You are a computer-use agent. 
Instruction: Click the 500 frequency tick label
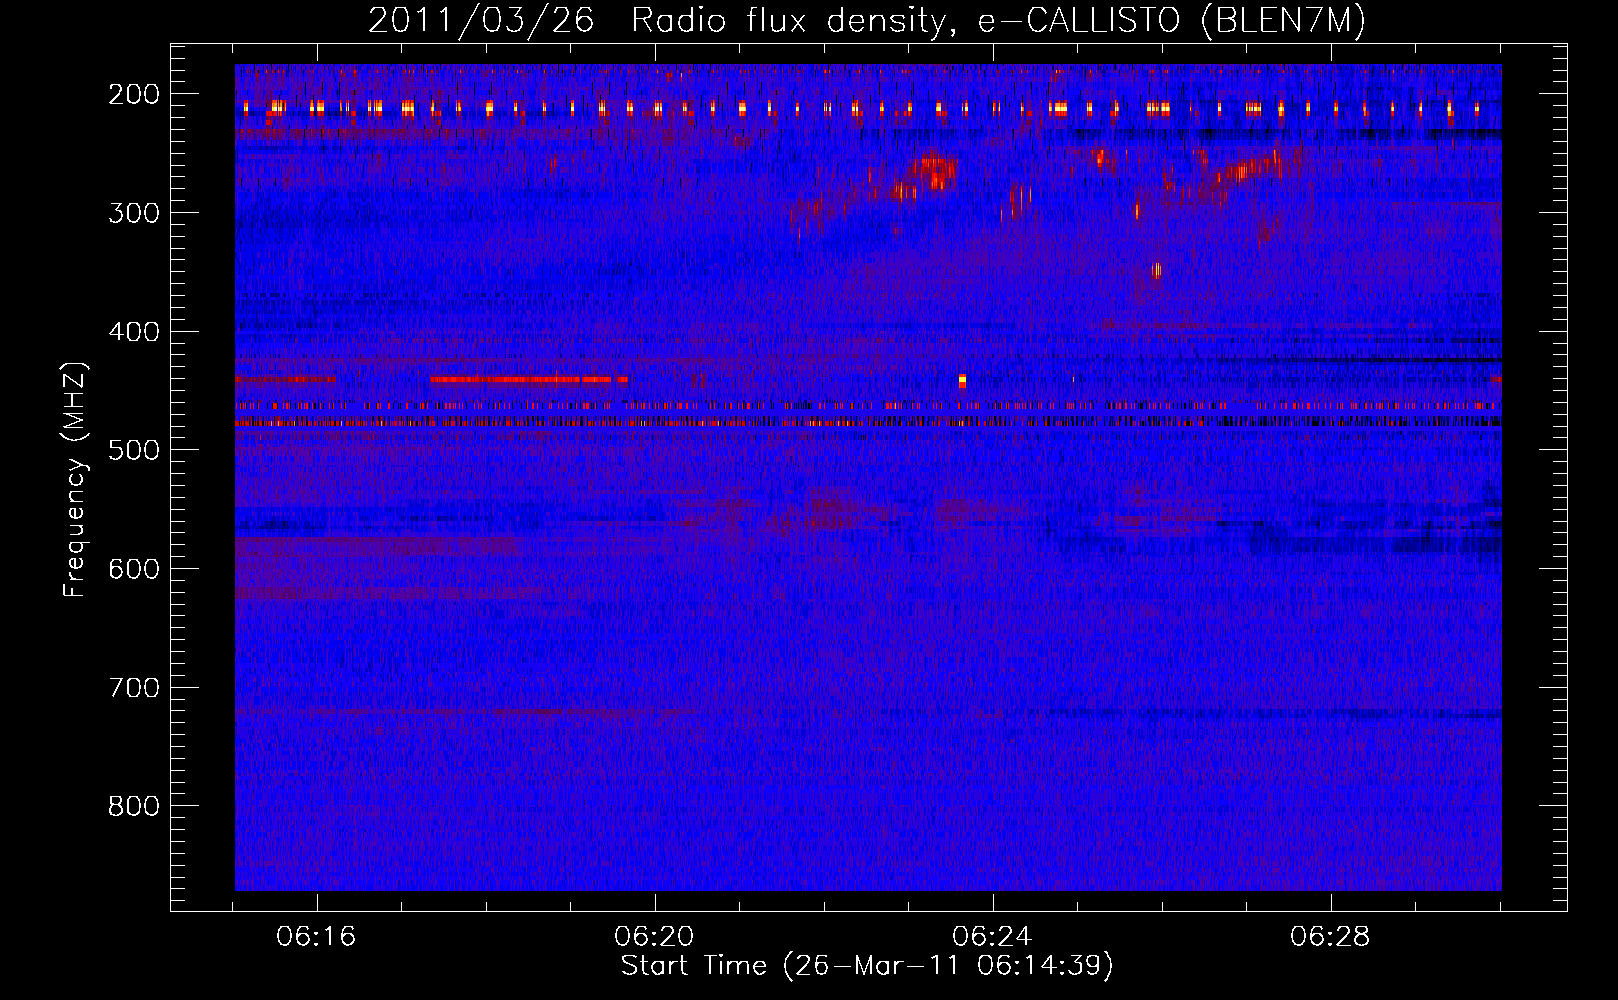pyautogui.click(x=134, y=450)
